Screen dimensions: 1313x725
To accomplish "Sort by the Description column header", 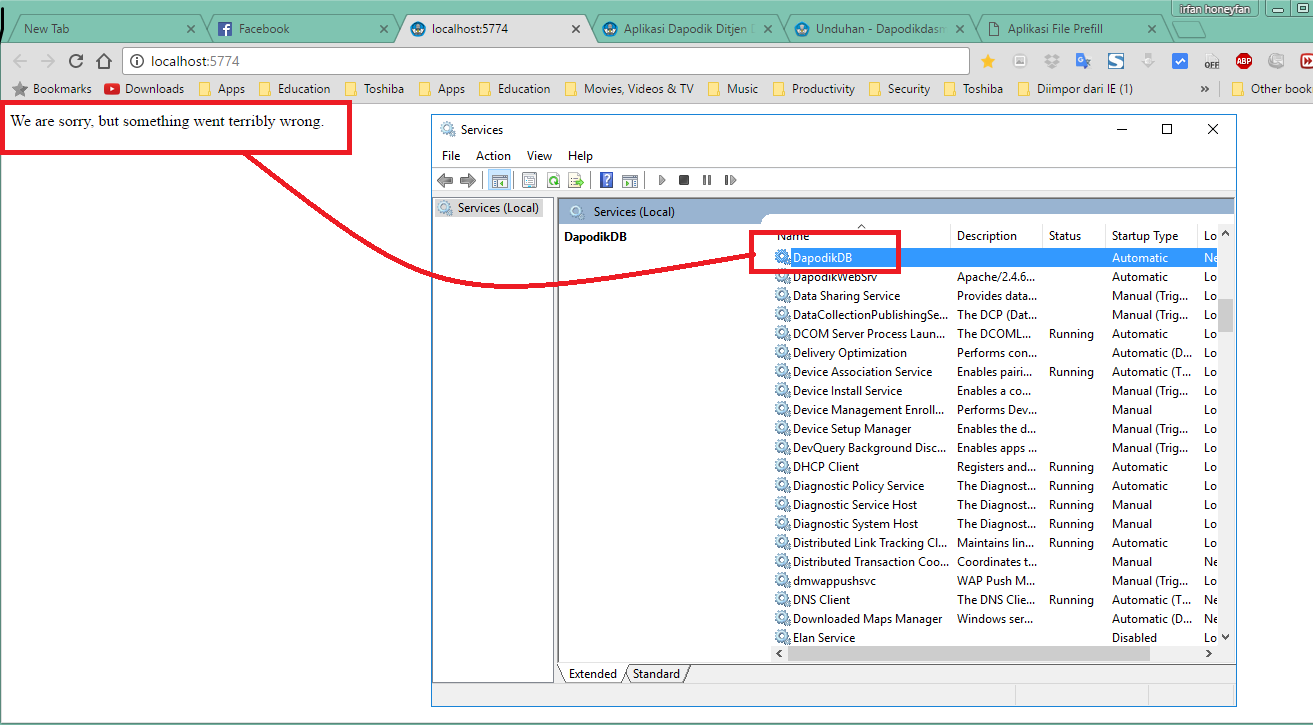I will (996, 236).
